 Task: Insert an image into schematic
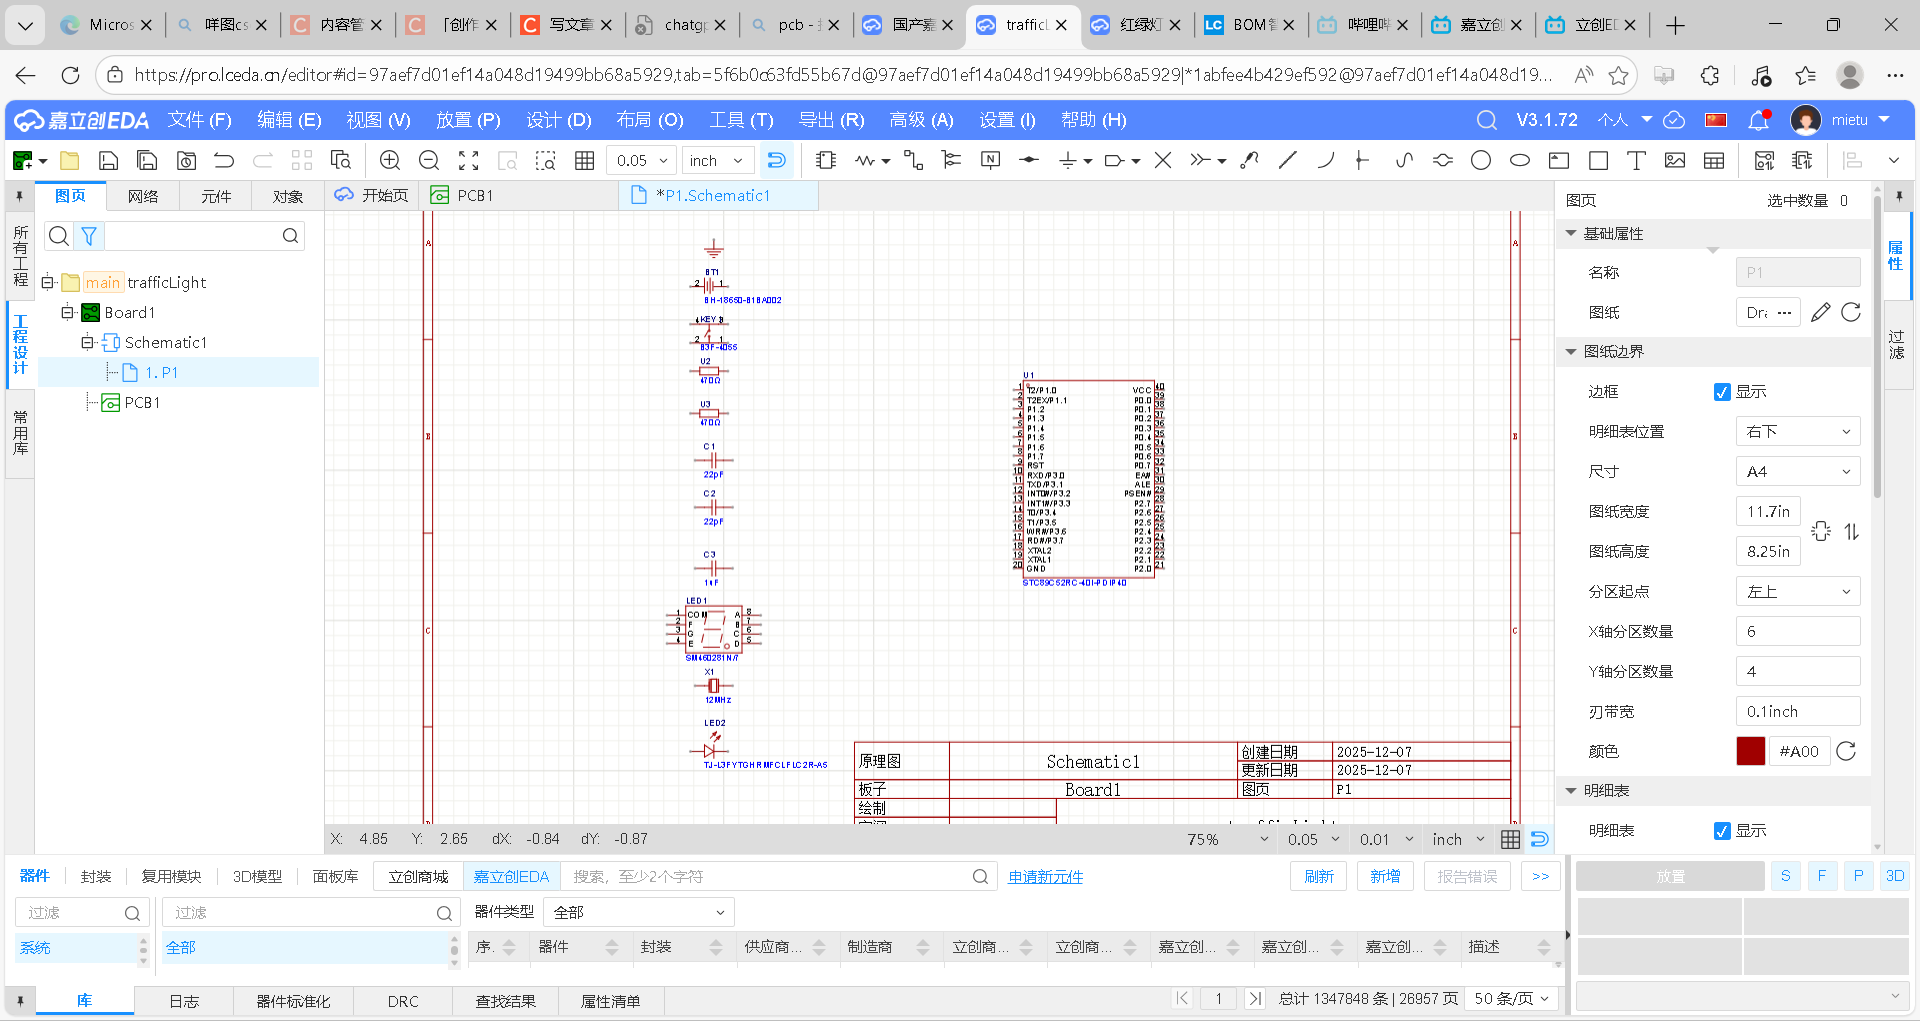1675,160
